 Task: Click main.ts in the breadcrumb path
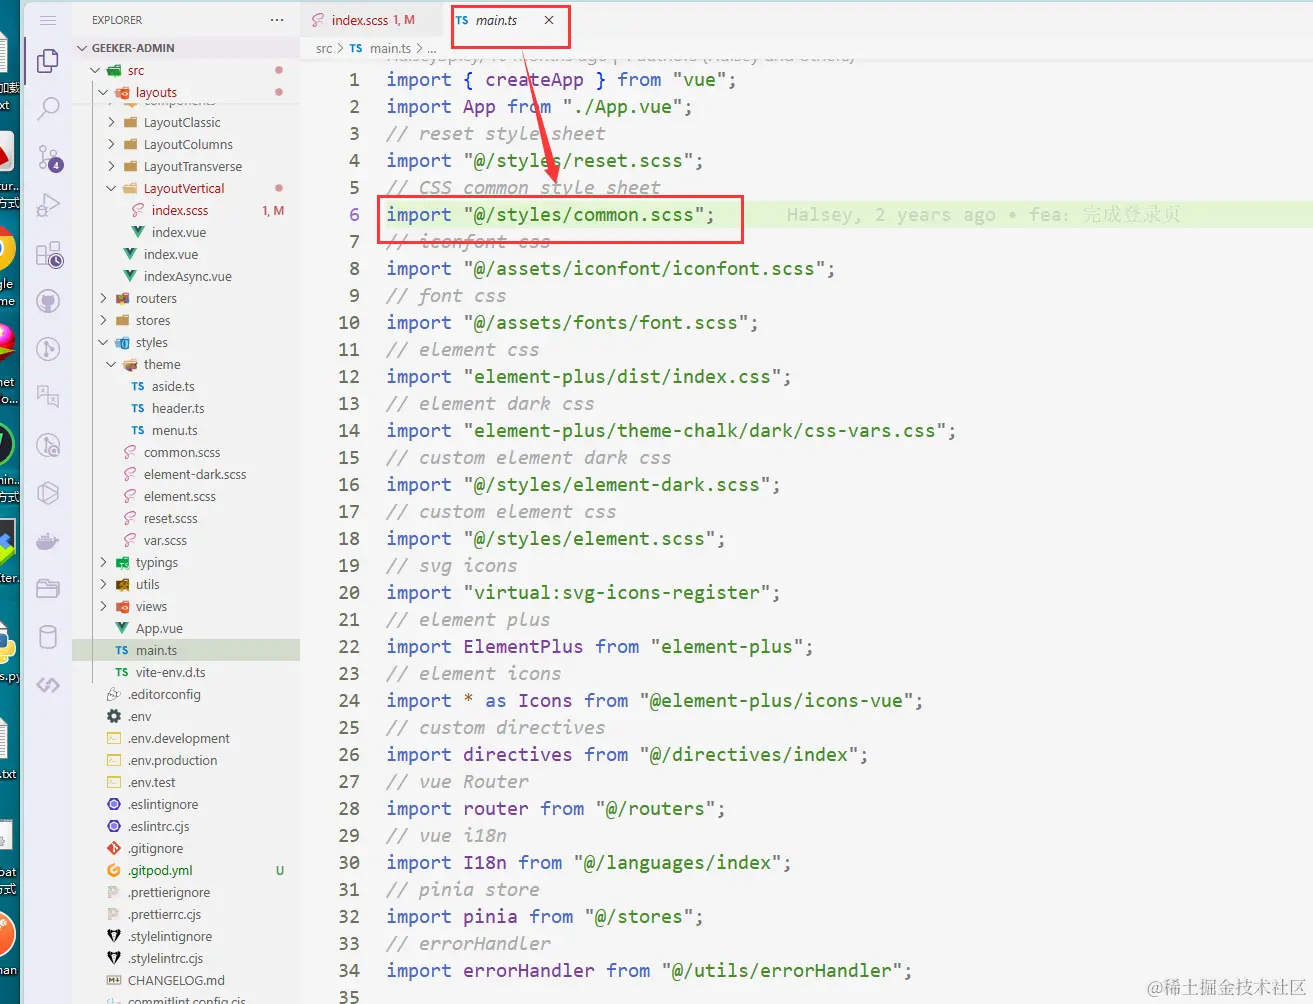click(x=390, y=48)
